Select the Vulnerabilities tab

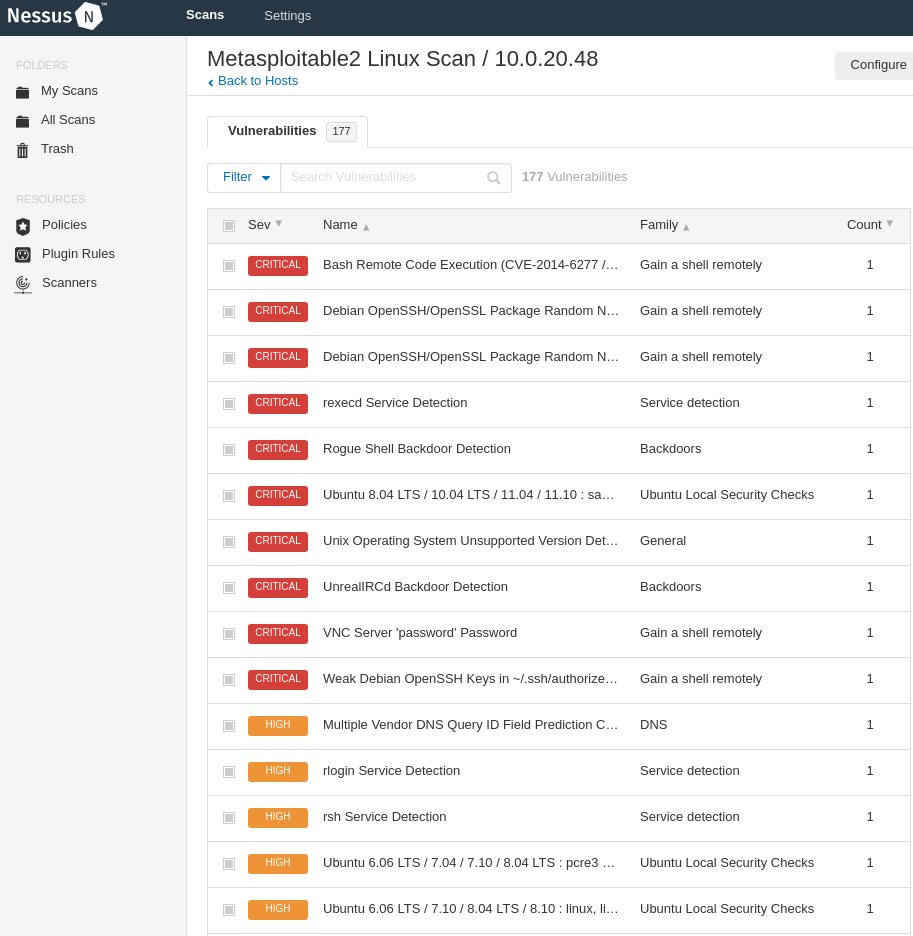point(287,131)
